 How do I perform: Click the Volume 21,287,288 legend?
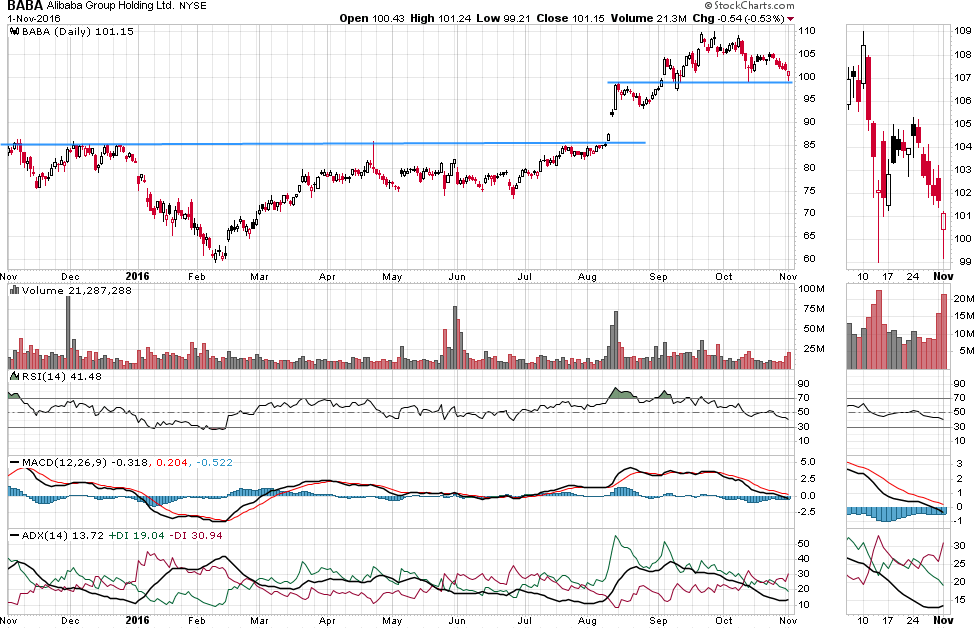pyautogui.click(x=76, y=290)
